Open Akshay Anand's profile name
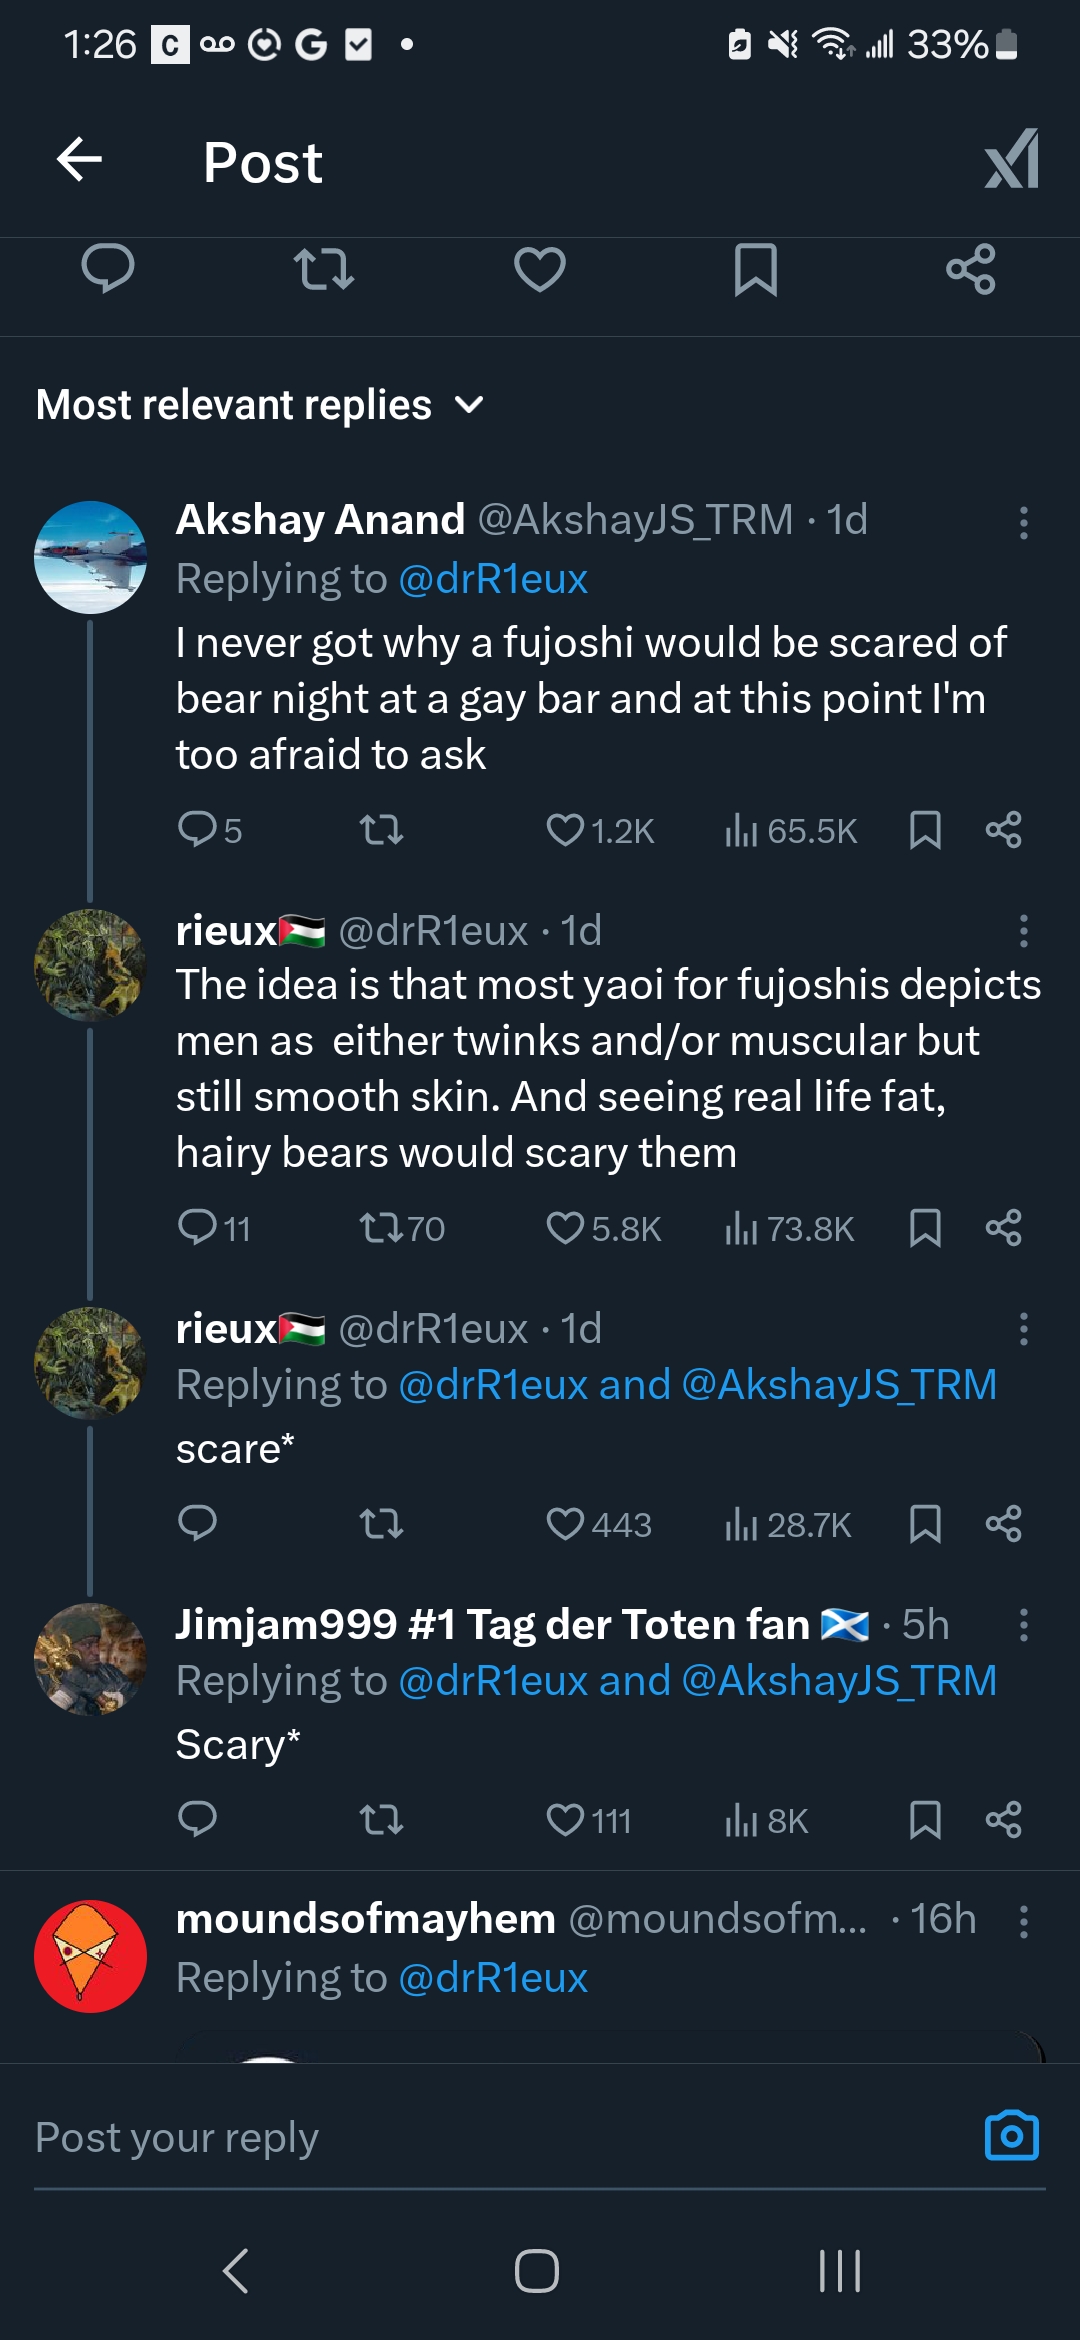The width and height of the screenshot is (1080, 2340). [320, 520]
